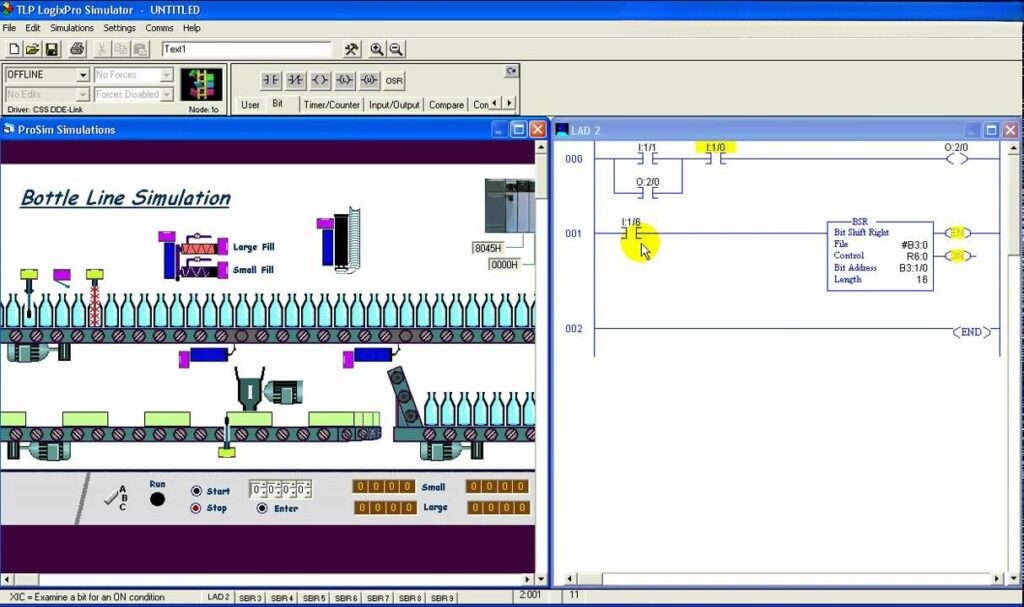Click the Save disk icon
Image resolution: width=1024 pixels, height=607 pixels.
pos(51,49)
